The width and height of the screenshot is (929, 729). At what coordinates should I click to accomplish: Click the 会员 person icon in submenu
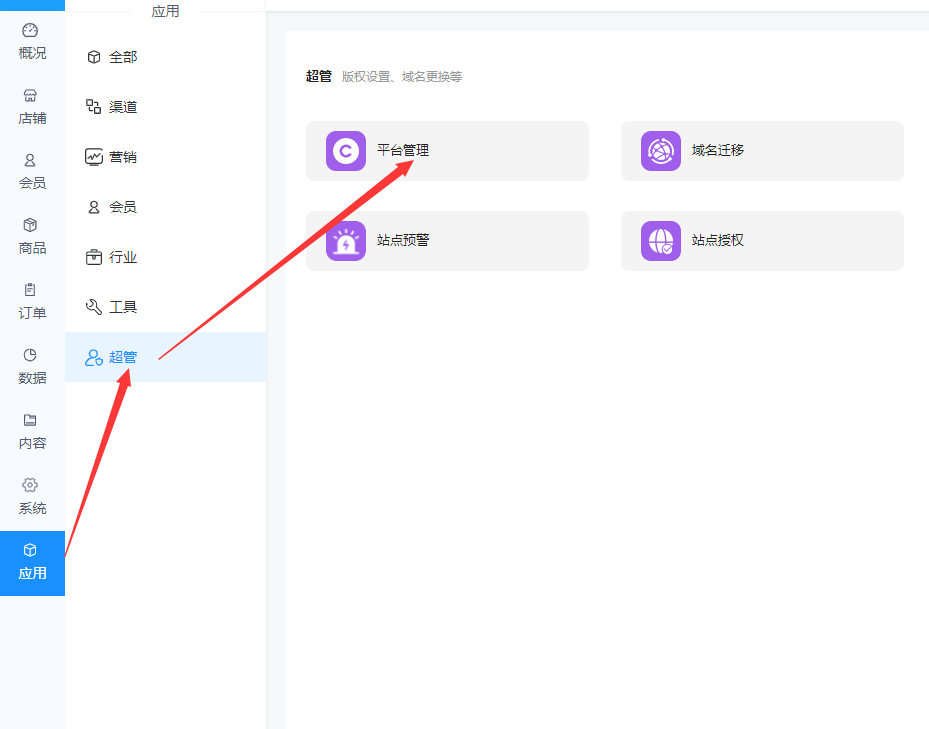coord(94,207)
